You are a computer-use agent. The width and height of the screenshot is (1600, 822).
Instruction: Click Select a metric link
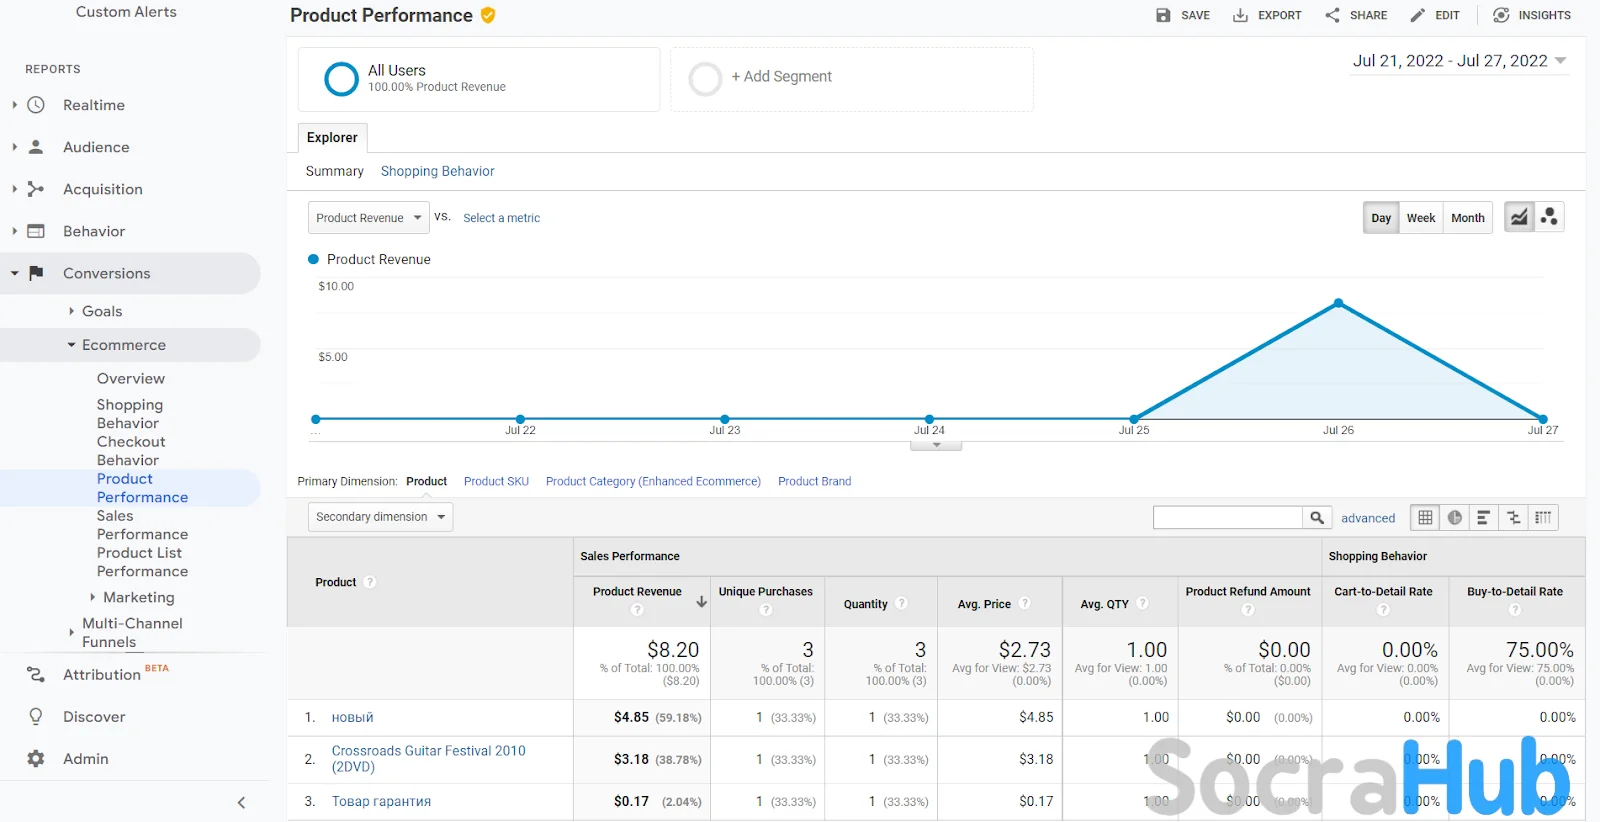point(501,218)
